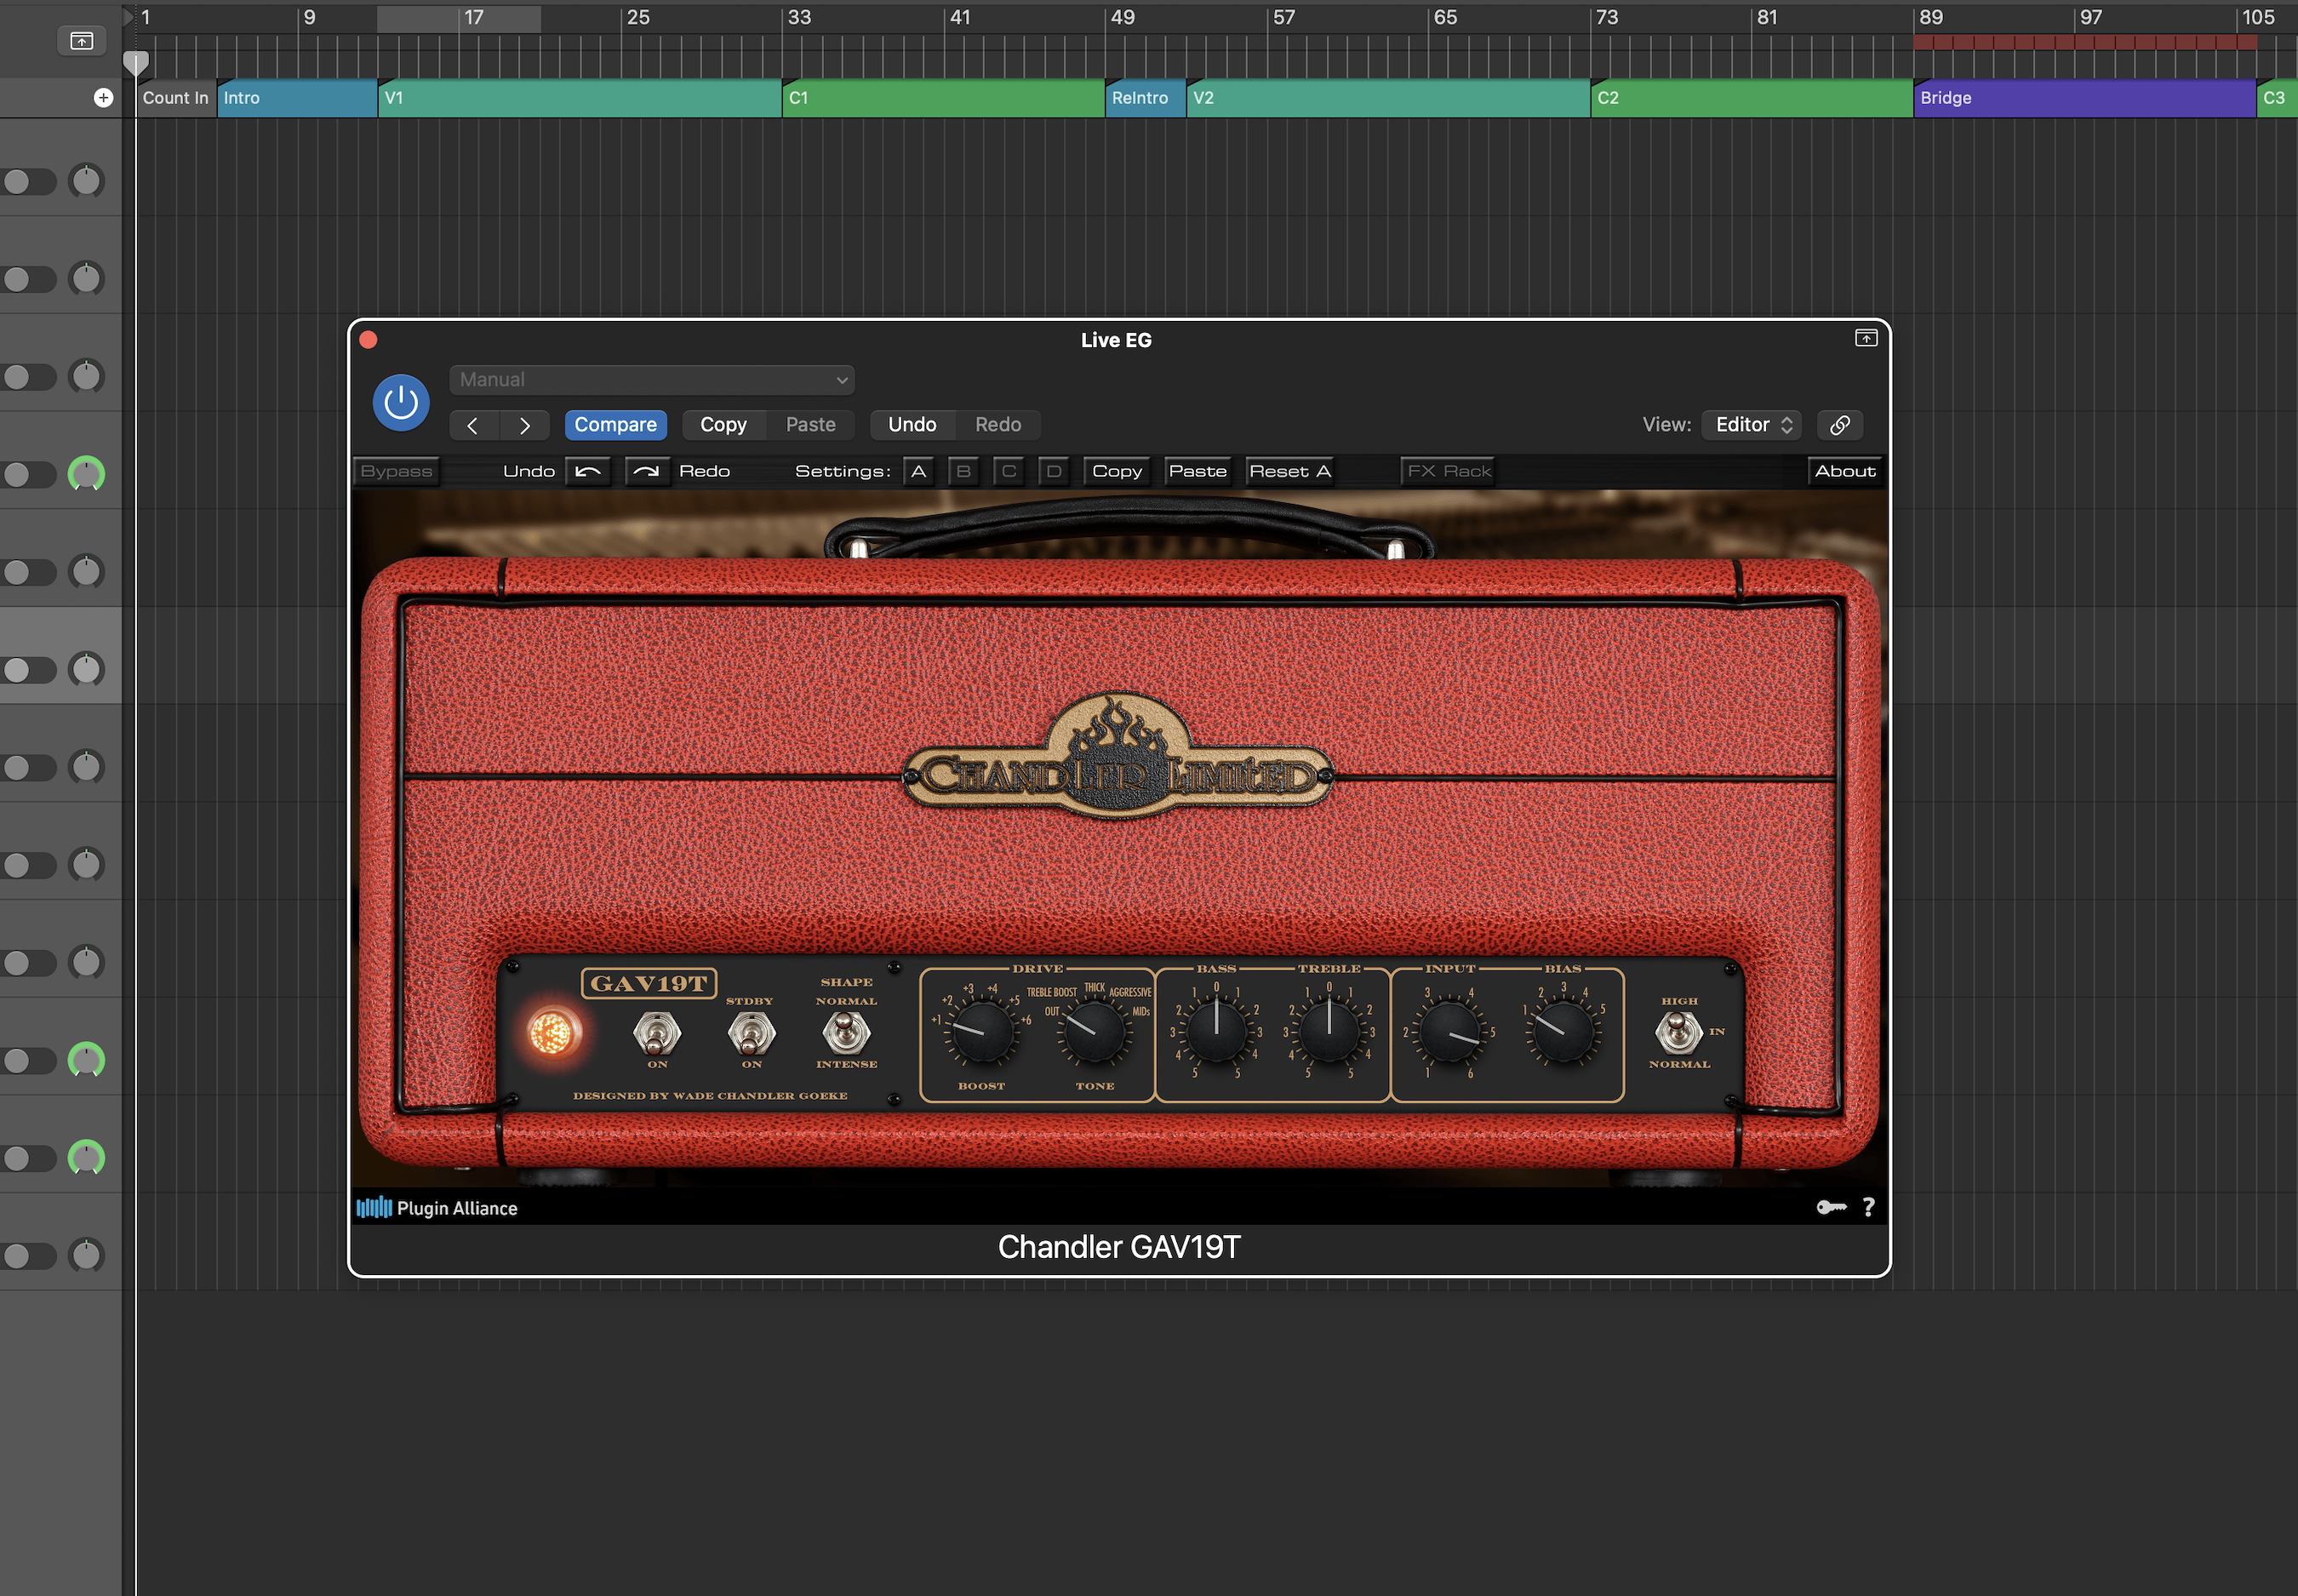2298x1596 pixels.
Task: Select settings slot B
Action: 963,471
